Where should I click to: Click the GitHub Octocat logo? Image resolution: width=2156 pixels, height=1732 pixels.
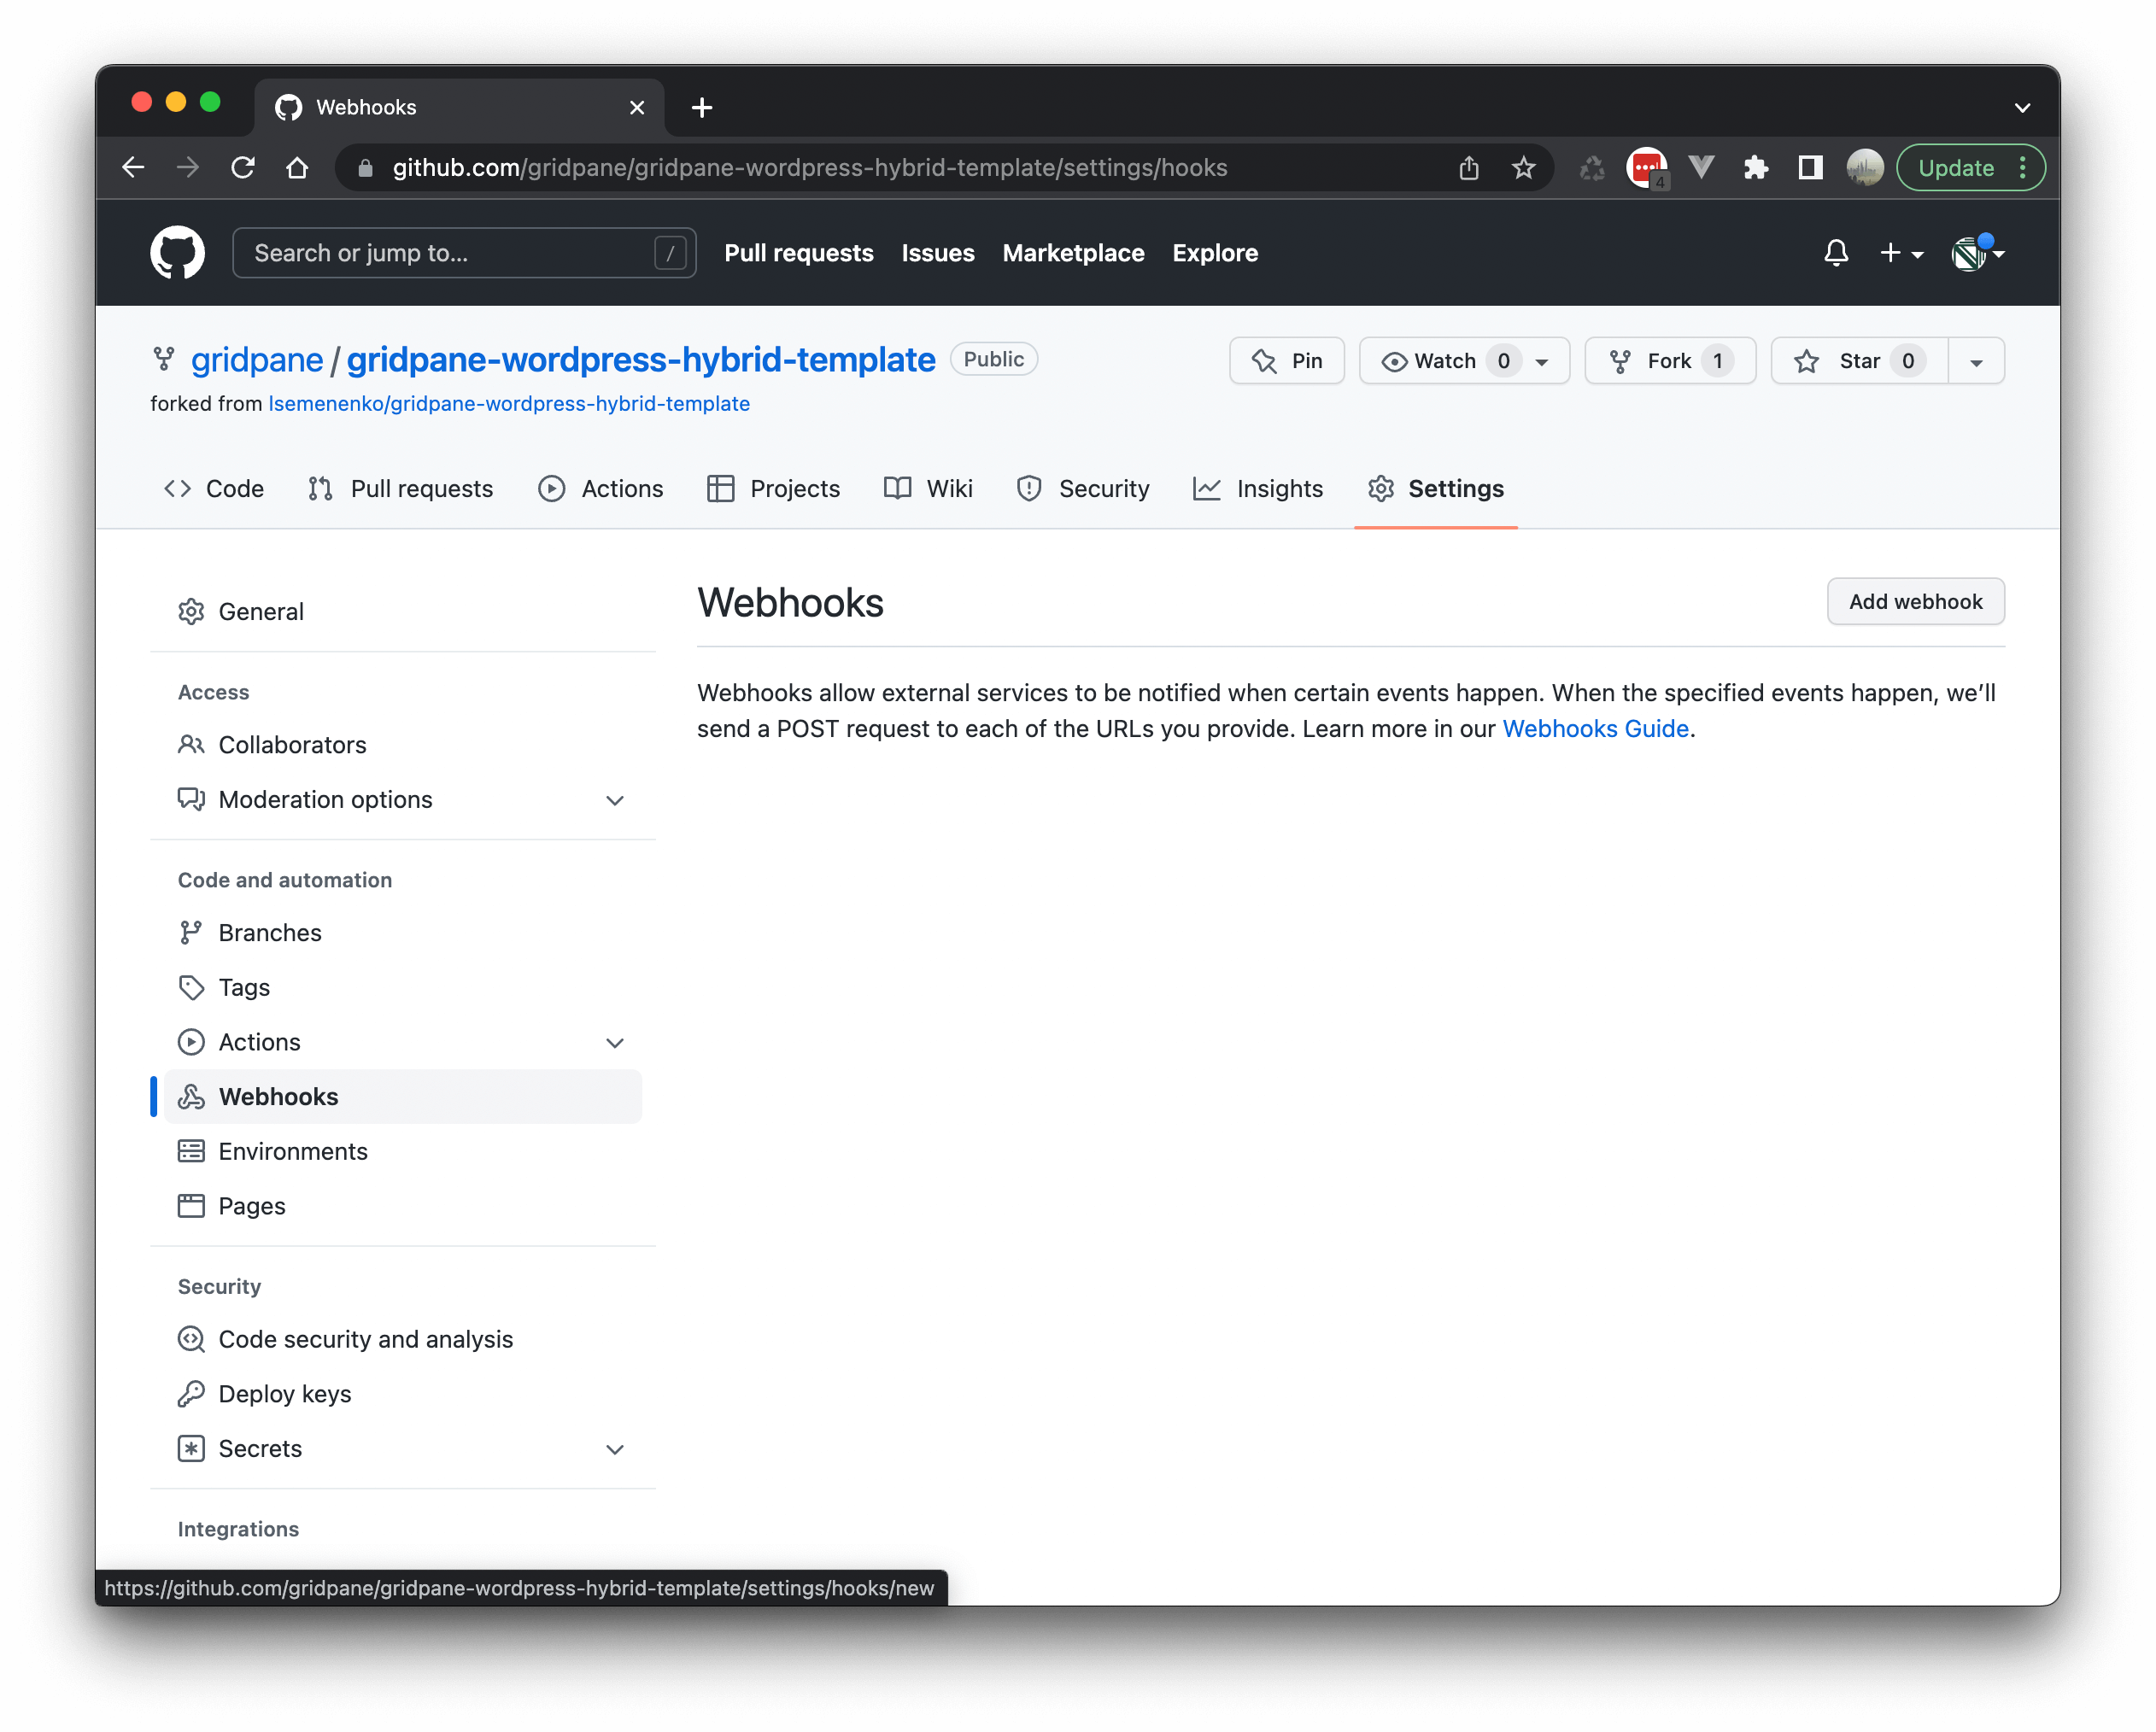pos(177,253)
